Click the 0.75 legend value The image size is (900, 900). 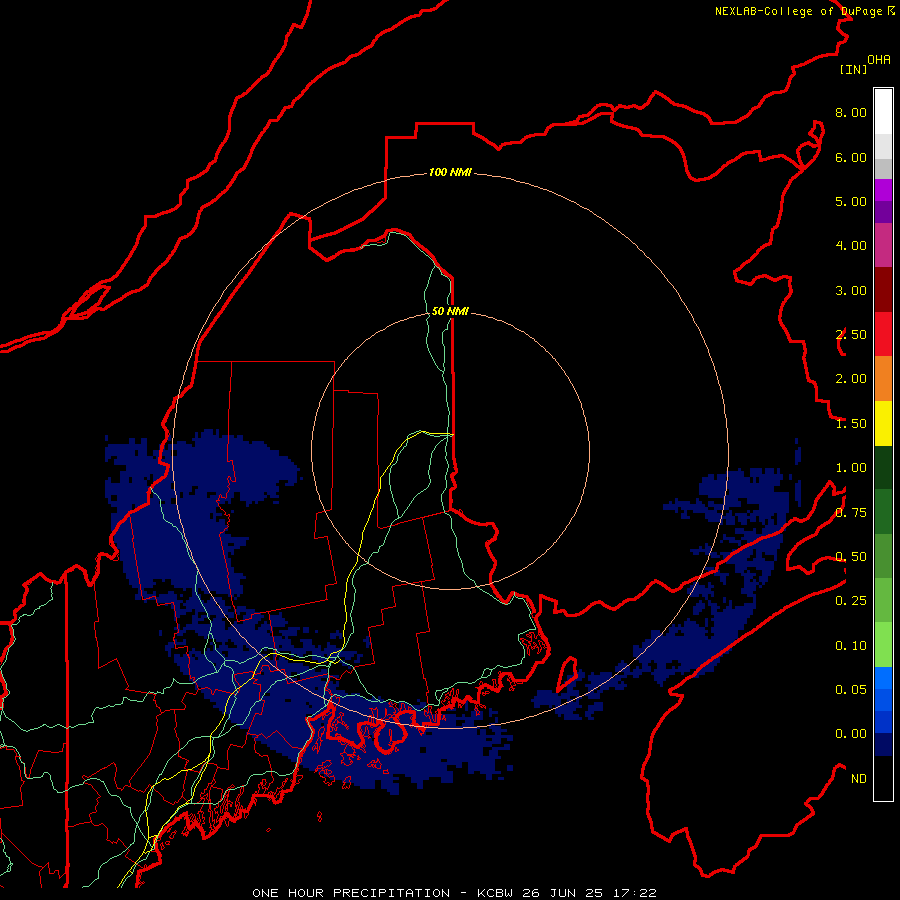(851, 513)
